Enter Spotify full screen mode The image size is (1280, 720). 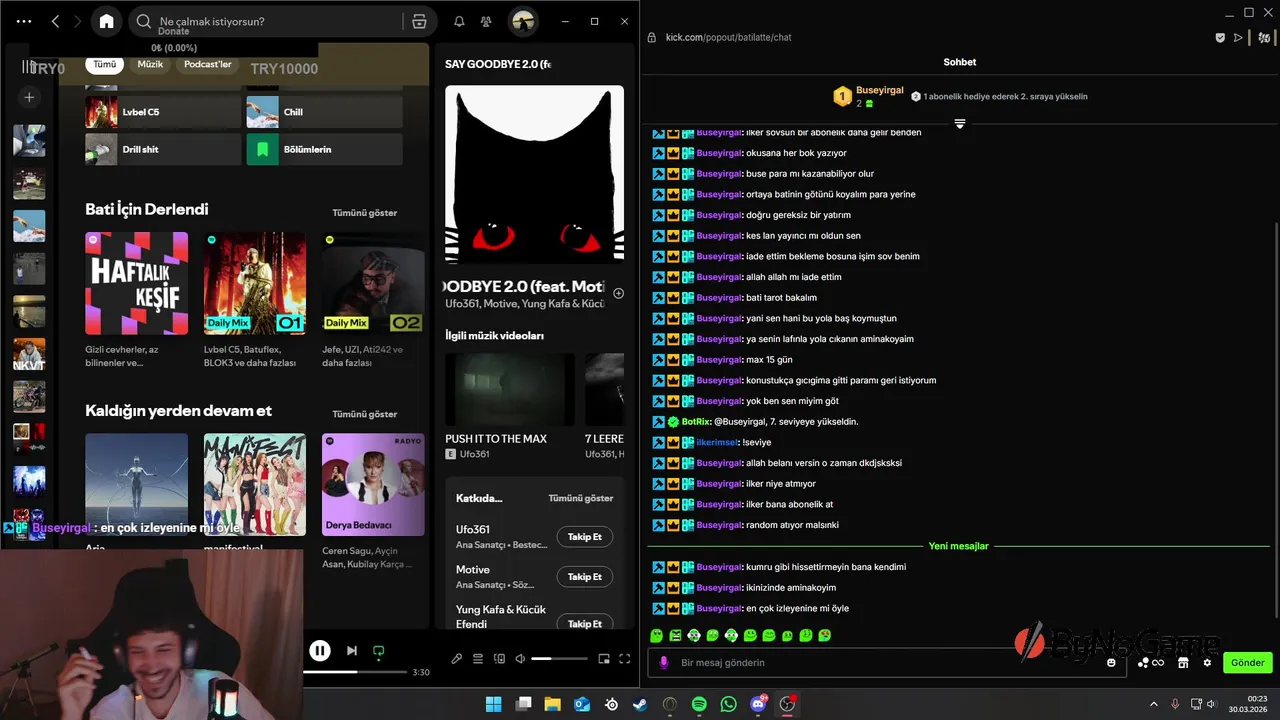point(625,659)
